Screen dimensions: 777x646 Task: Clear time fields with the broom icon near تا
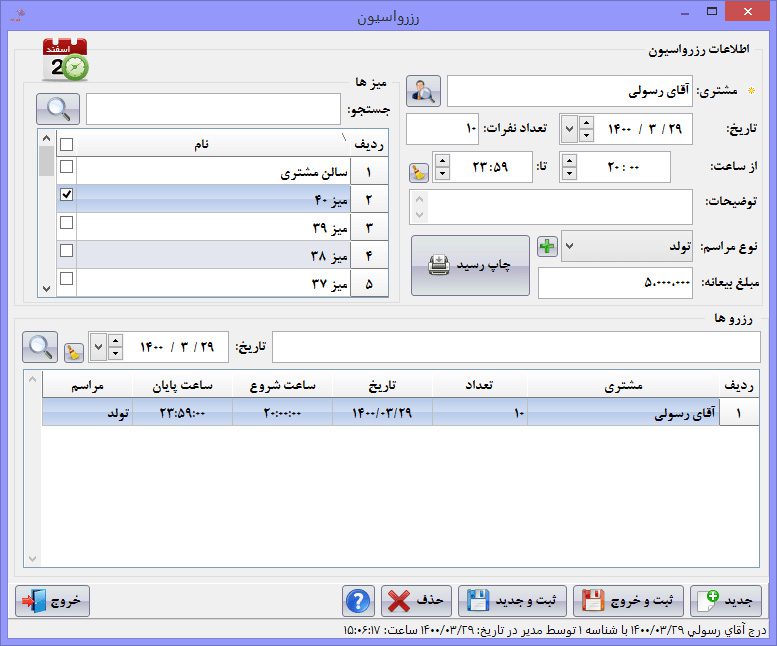[x=419, y=172]
